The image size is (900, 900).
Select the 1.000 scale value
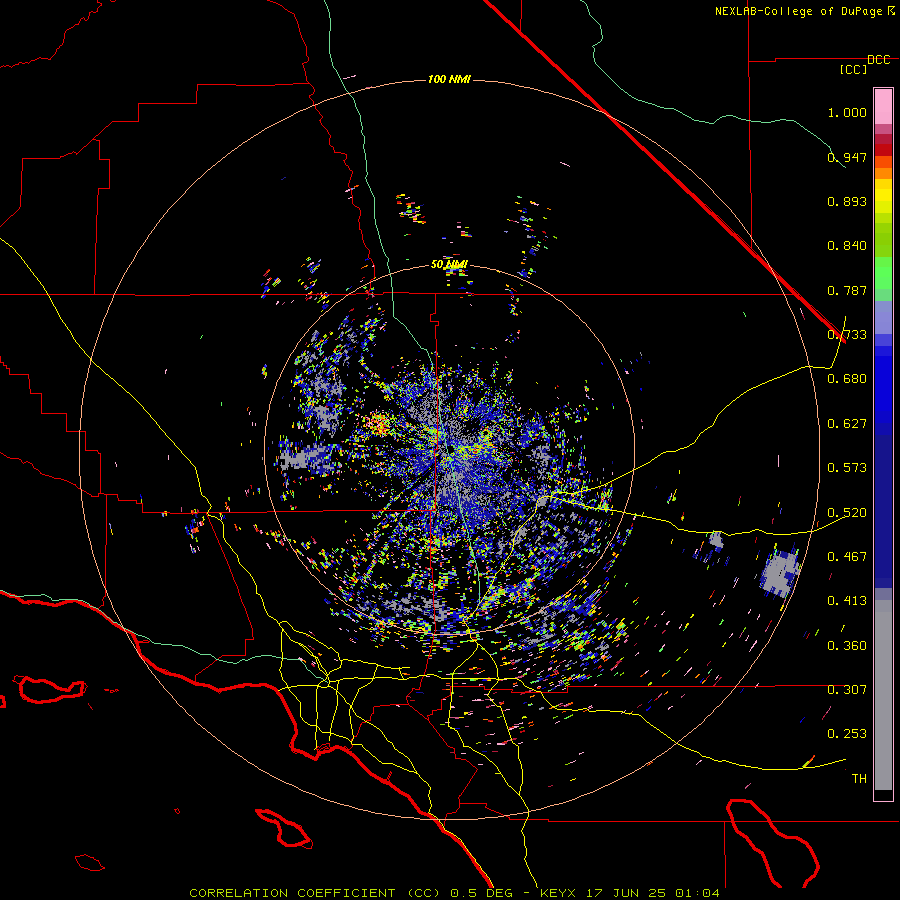point(847,112)
